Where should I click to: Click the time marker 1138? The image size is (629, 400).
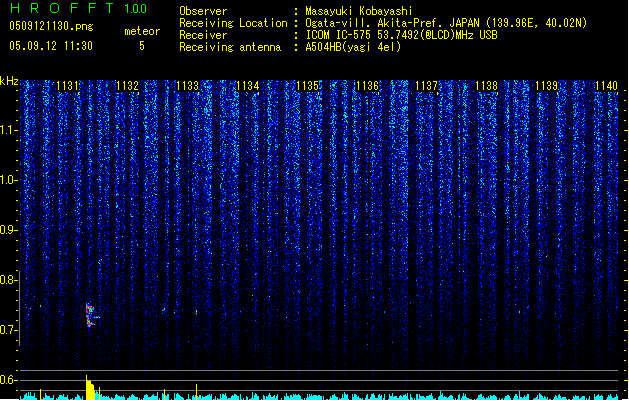point(487,86)
